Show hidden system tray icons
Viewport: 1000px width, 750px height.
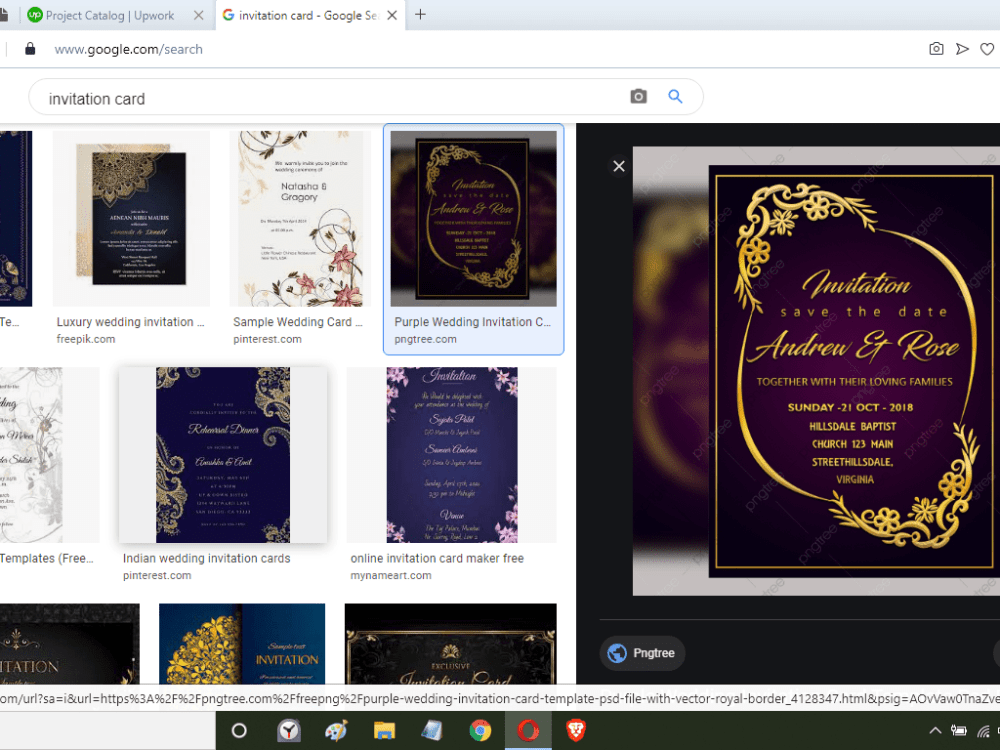point(935,731)
